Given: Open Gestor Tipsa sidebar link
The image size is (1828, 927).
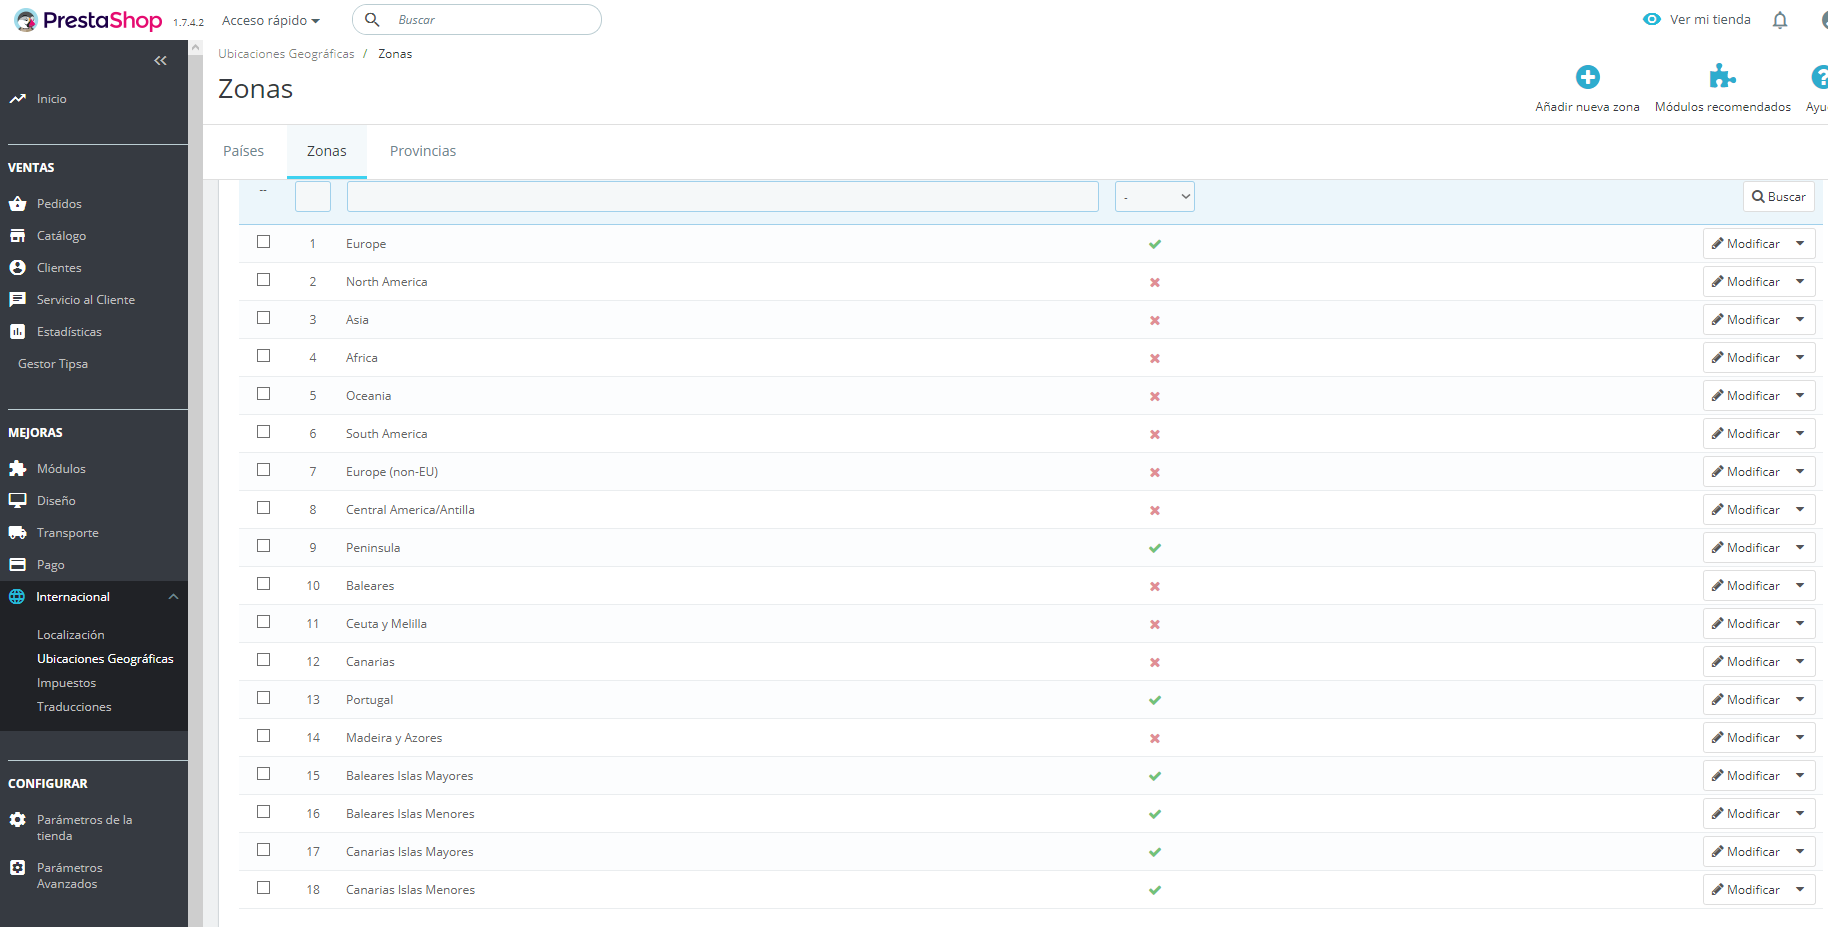Looking at the screenshot, I should (x=53, y=364).
